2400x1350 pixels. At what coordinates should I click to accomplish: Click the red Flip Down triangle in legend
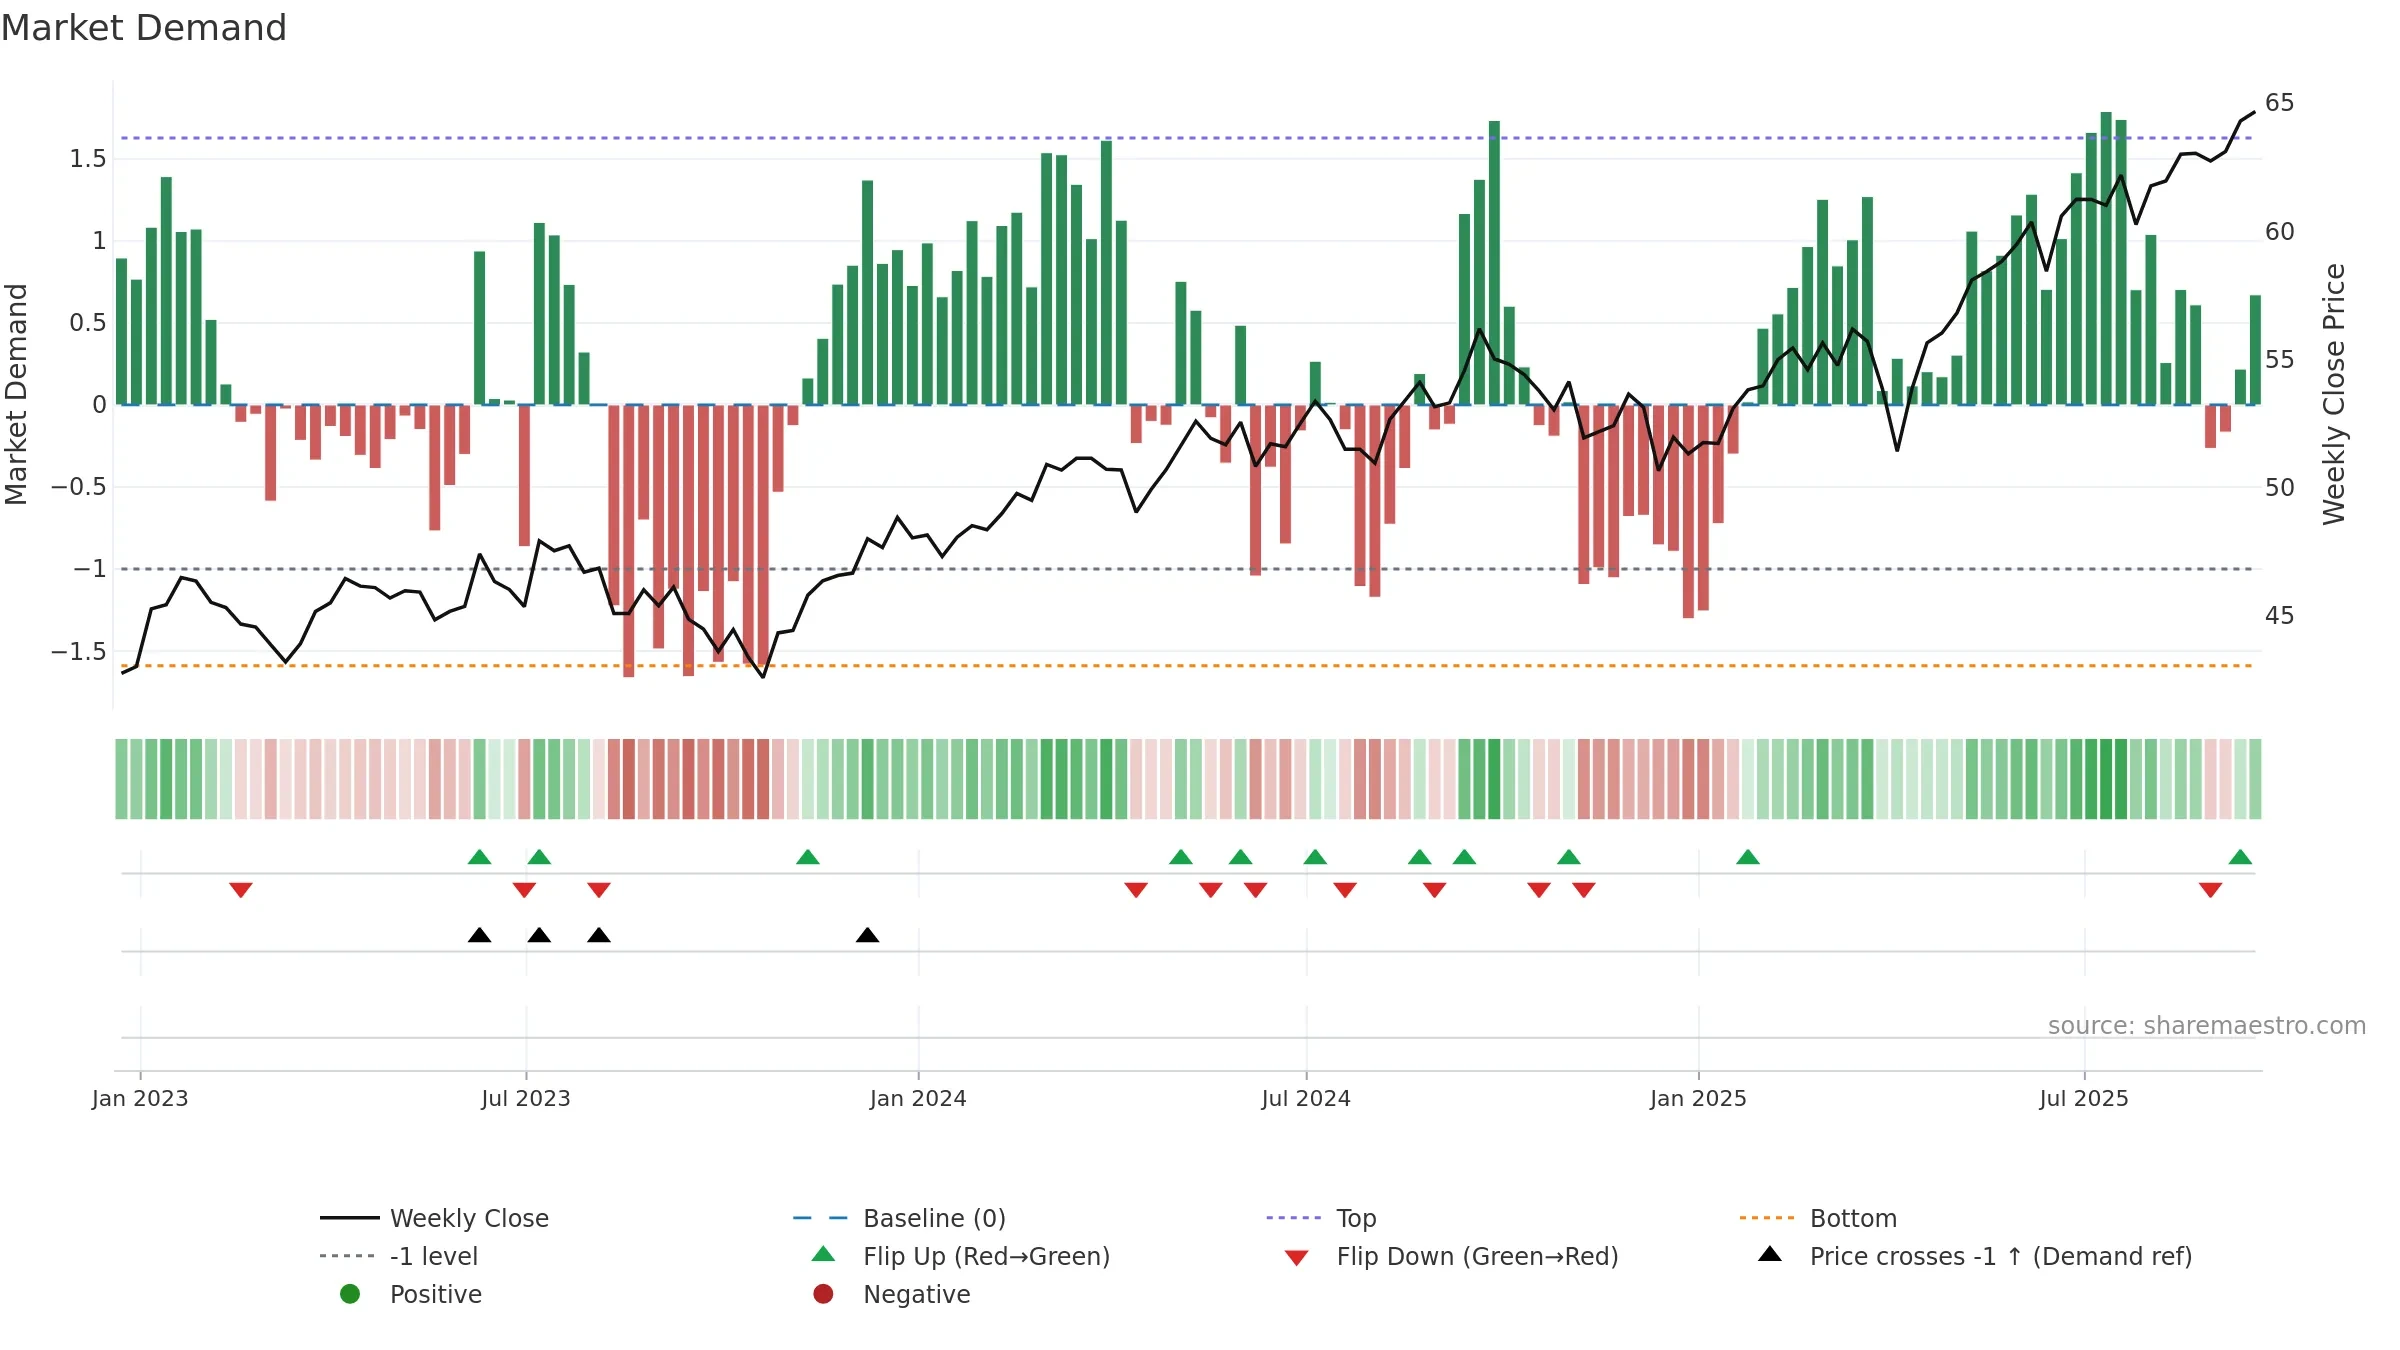click(x=1297, y=1258)
